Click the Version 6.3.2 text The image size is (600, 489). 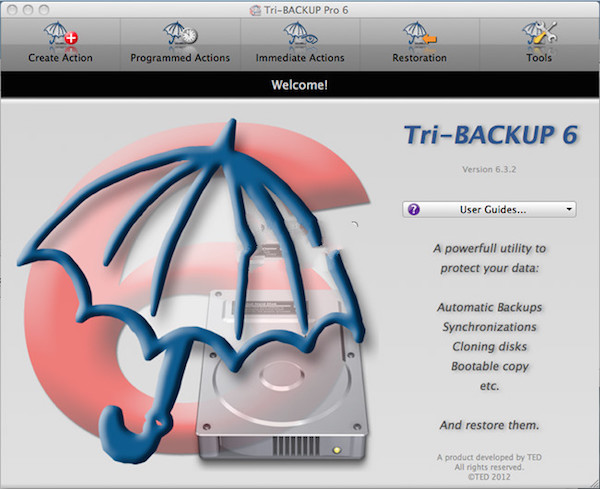tap(489, 169)
